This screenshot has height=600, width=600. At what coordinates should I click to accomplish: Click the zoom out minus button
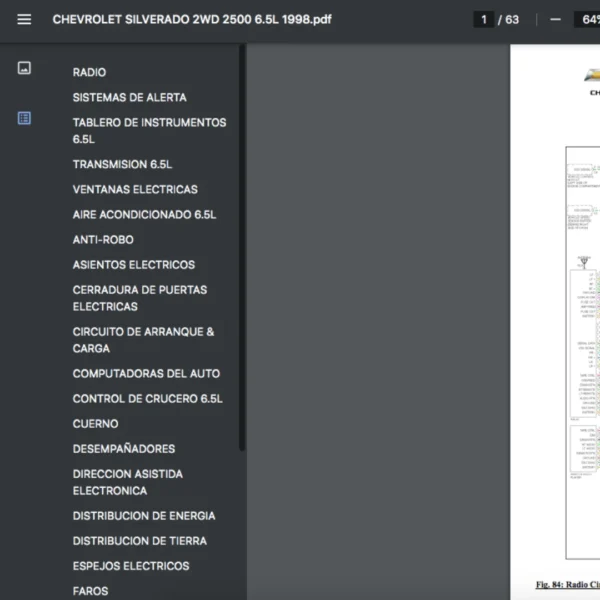(x=555, y=19)
